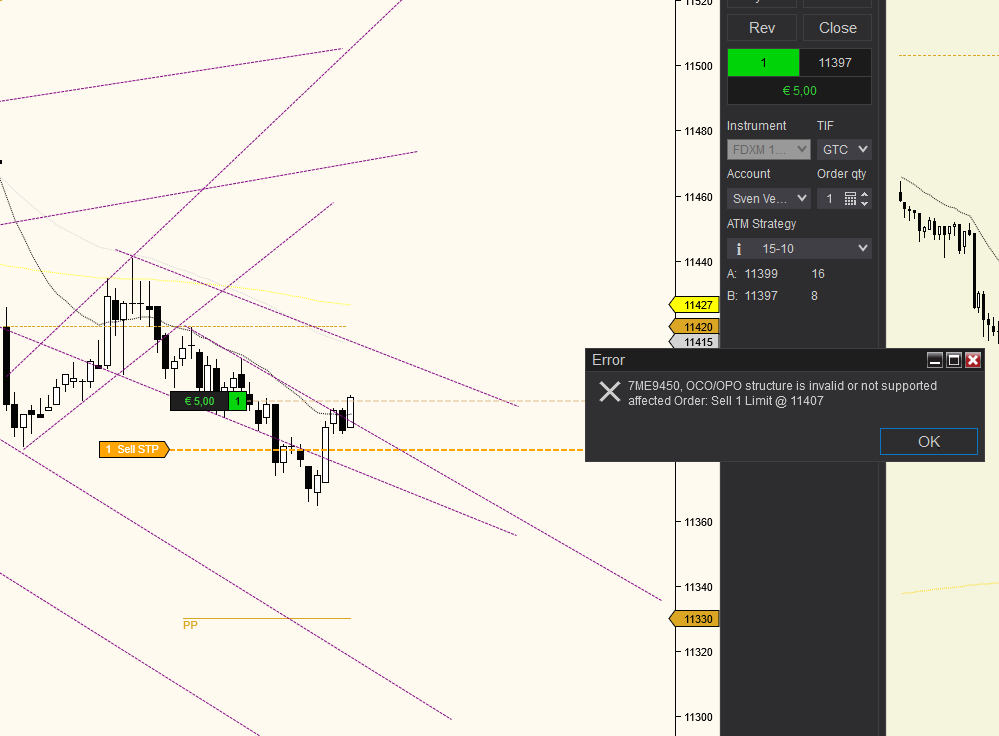Open the TIF GTC dropdown
The image size is (999, 736).
pyautogui.click(x=844, y=150)
